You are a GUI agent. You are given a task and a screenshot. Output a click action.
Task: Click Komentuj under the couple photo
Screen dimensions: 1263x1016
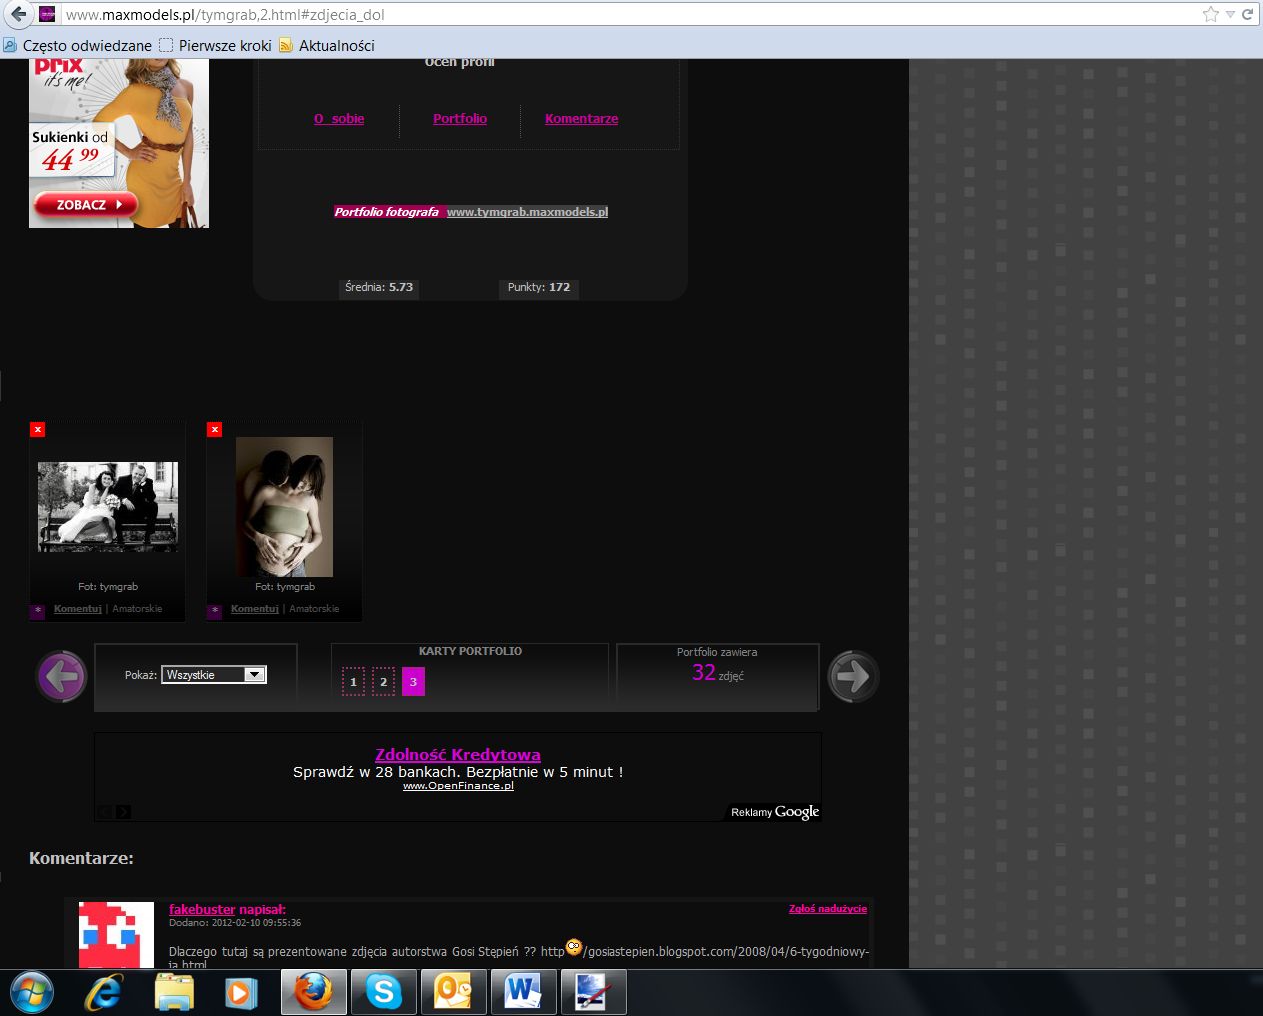click(x=255, y=609)
